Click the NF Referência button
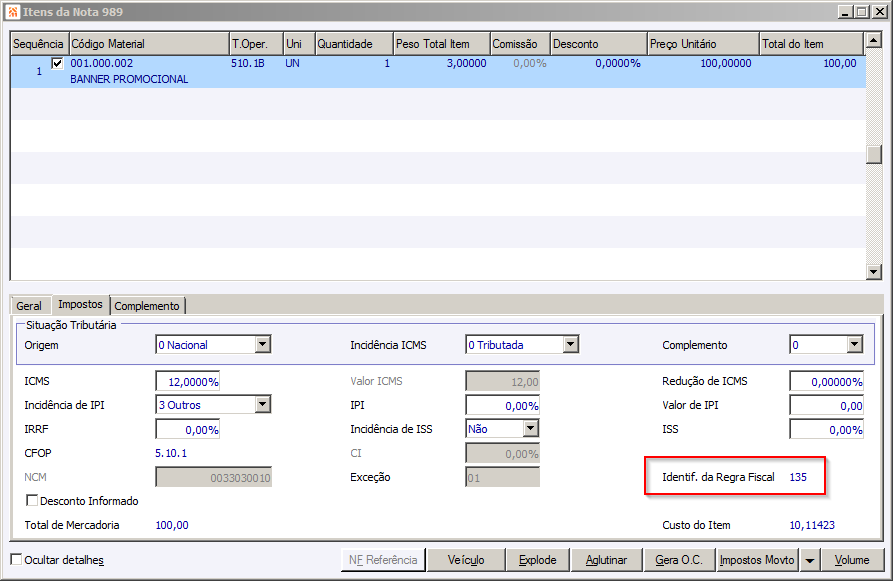Viewport: 893px width, 581px height. point(383,560)
